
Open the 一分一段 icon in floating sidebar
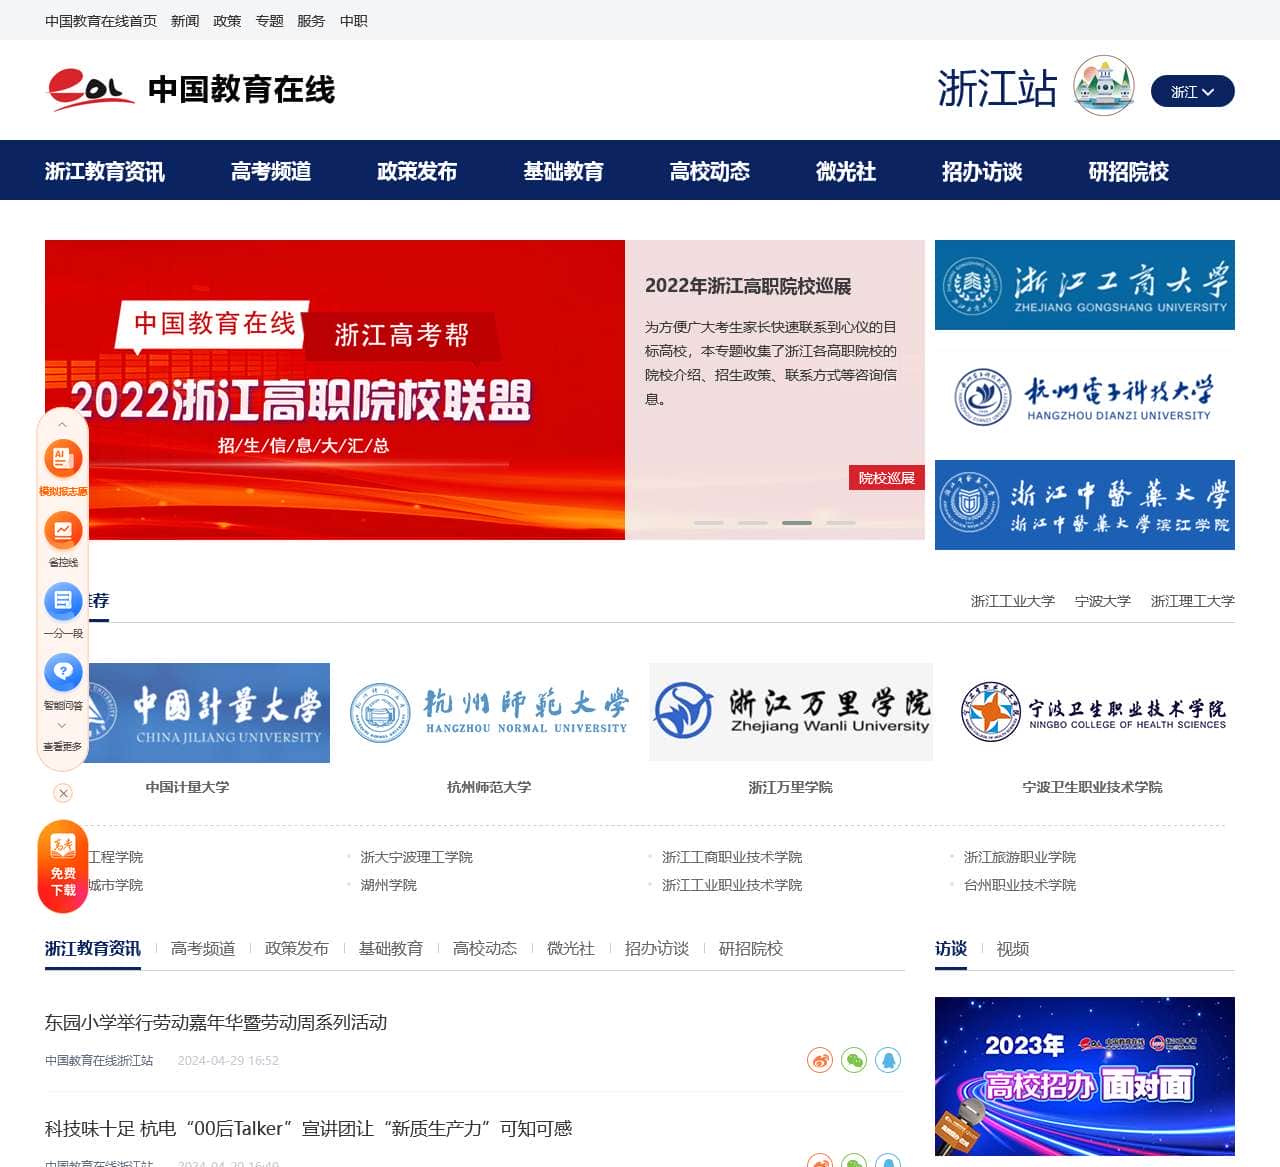63,601
